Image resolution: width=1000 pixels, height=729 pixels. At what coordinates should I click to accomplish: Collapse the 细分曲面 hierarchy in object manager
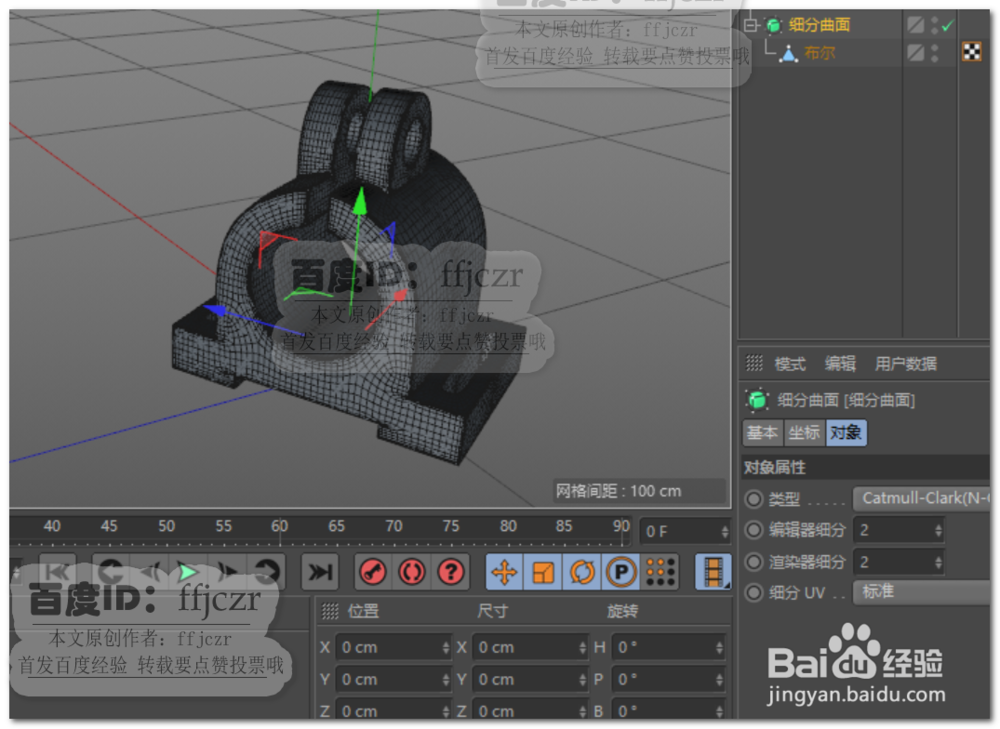pos(749,24)
